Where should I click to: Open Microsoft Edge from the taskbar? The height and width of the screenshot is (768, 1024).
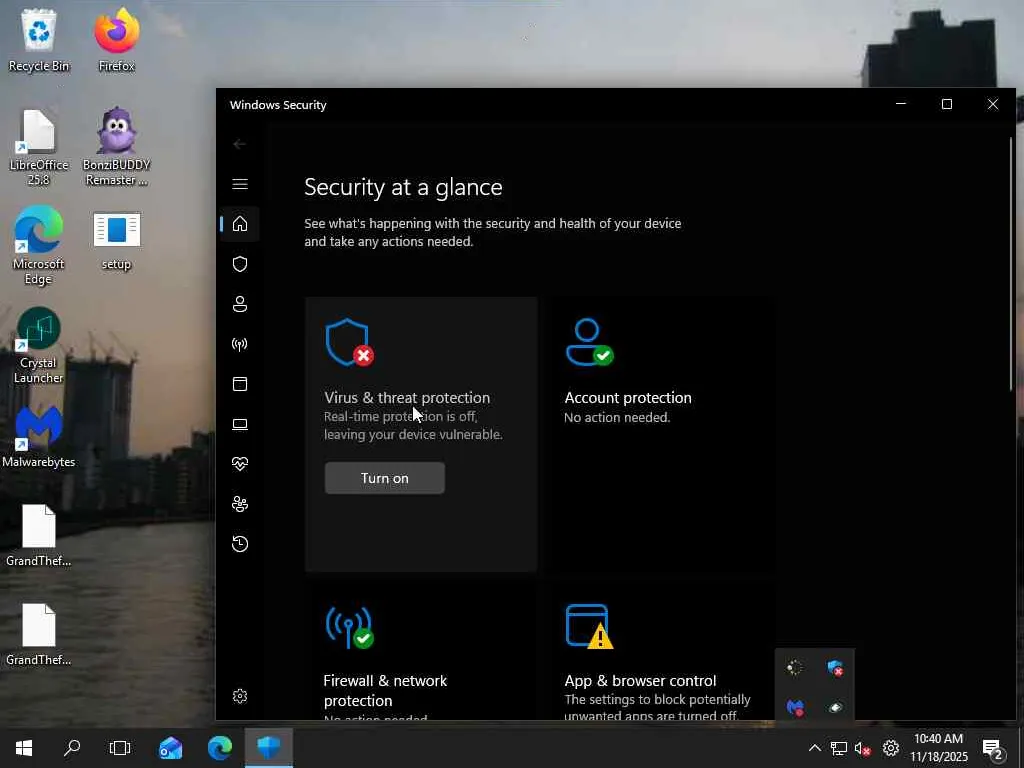click(x=219, y=748)
